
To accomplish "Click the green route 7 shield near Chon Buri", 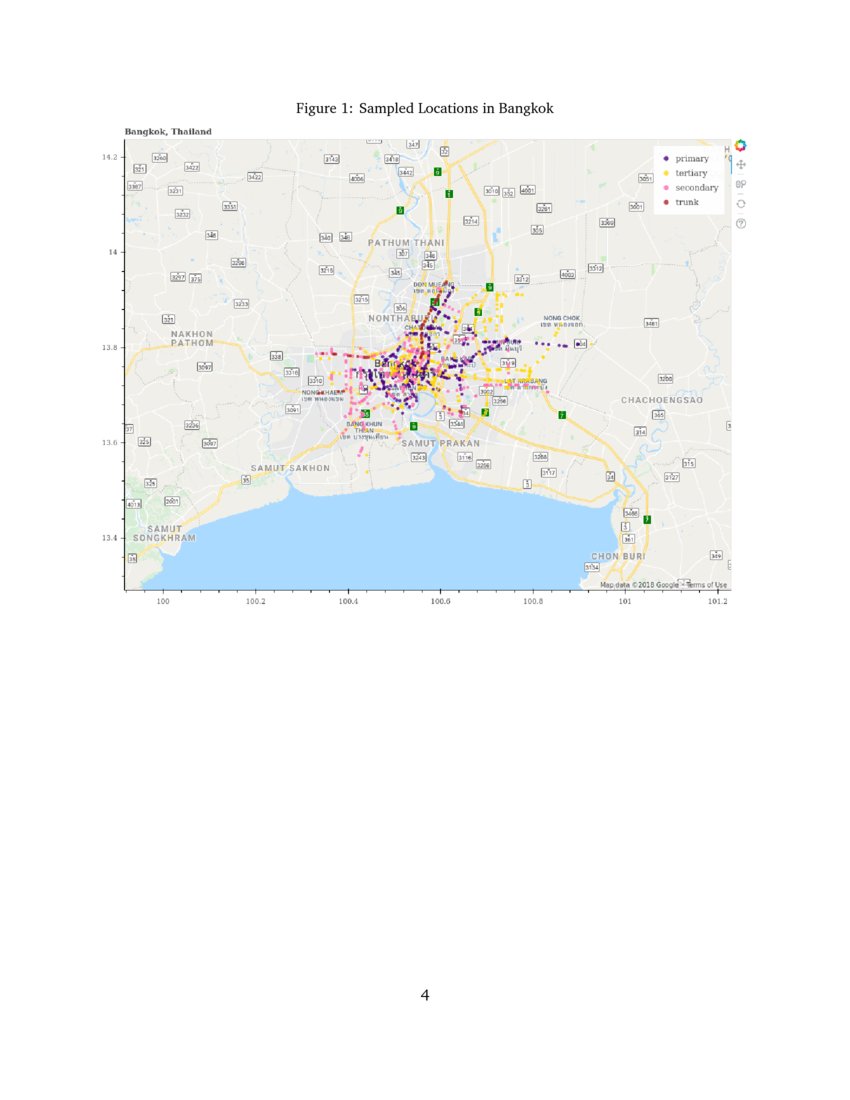I will click(x=647, y=519).
